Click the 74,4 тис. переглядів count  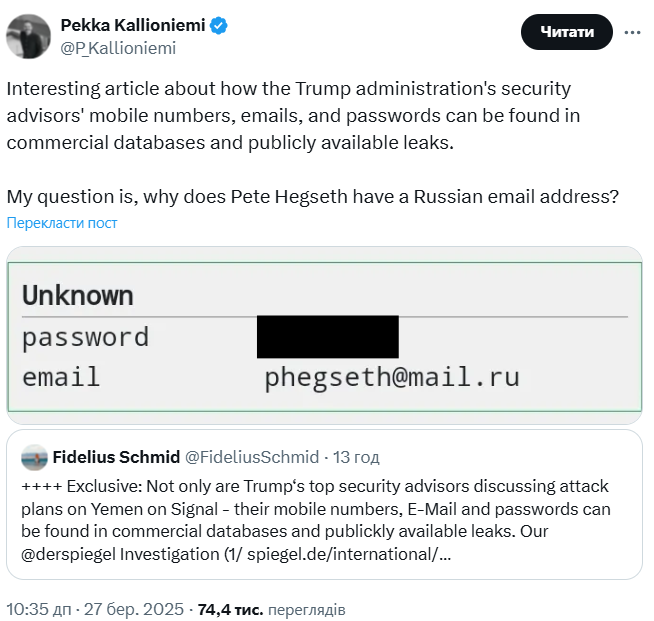point(271,607)
